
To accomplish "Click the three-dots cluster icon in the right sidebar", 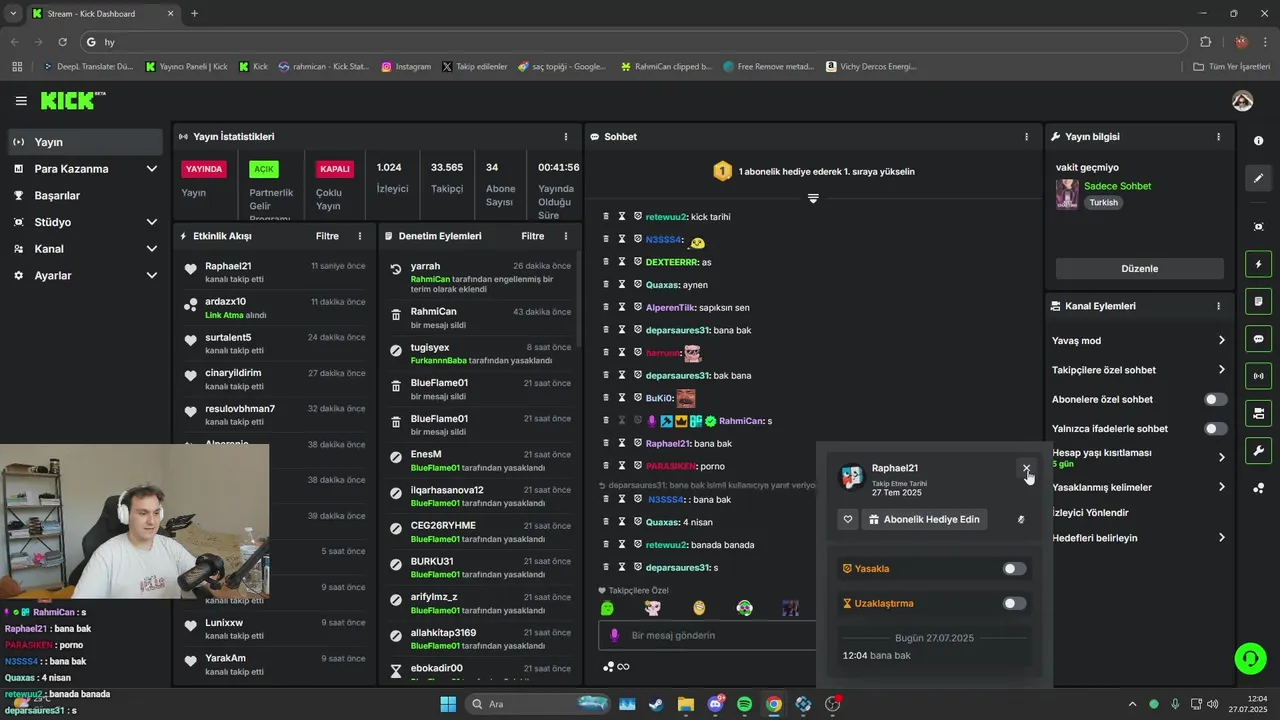I will pyautogui.click(x=1258, y=488).
